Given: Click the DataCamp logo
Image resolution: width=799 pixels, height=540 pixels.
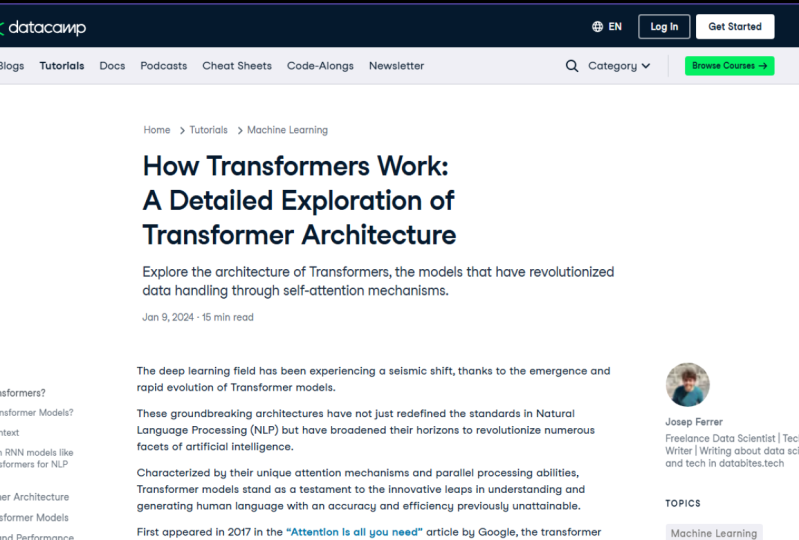Looking at the screenshot, I should click(x=43, y=28).
